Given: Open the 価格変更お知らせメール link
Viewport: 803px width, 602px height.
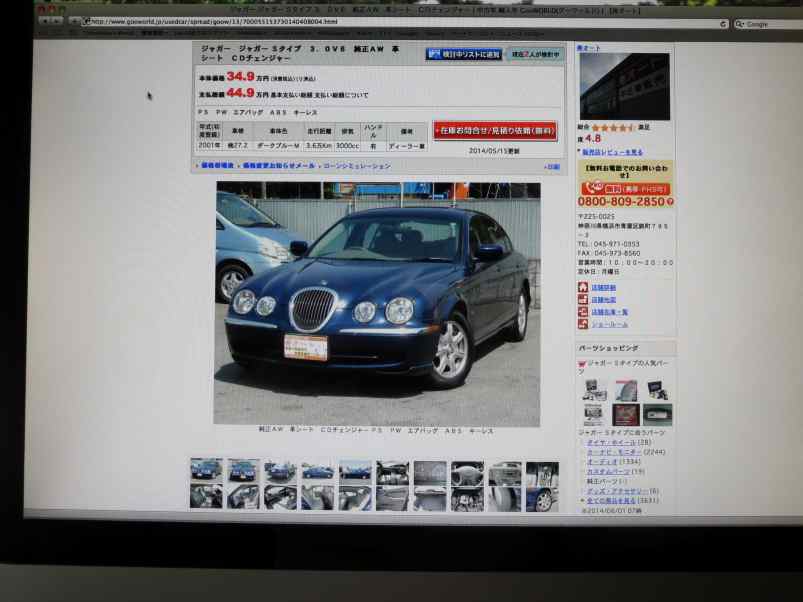Looking at the screenshot, I should point(279,166).
